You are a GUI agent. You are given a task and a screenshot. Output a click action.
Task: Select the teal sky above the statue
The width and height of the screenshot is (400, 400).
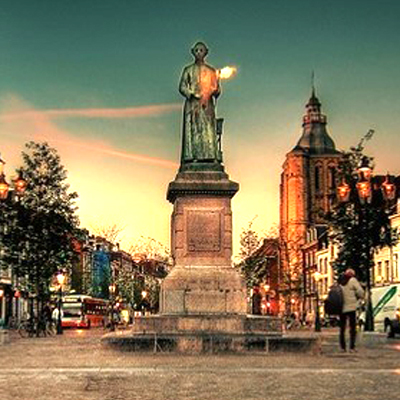[200, 23]
